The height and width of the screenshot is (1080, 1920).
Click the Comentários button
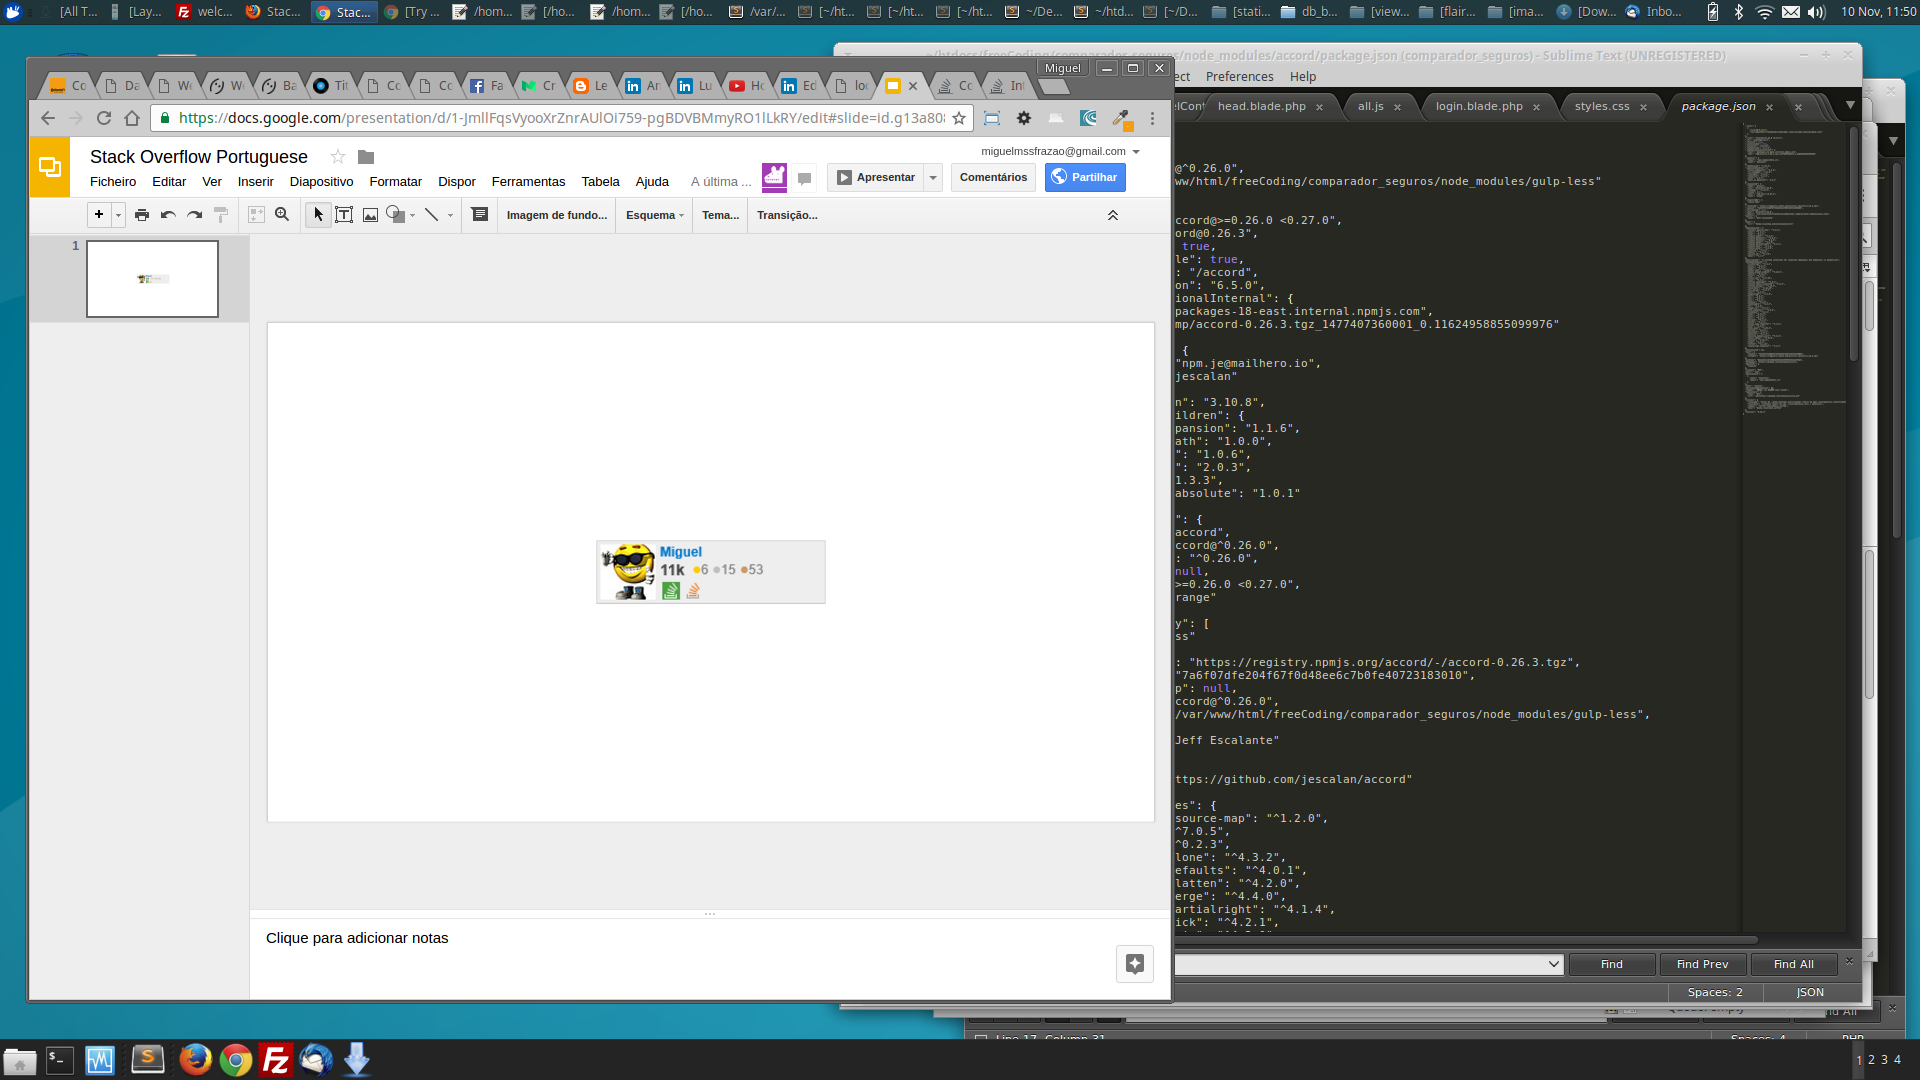click(993, 177)
